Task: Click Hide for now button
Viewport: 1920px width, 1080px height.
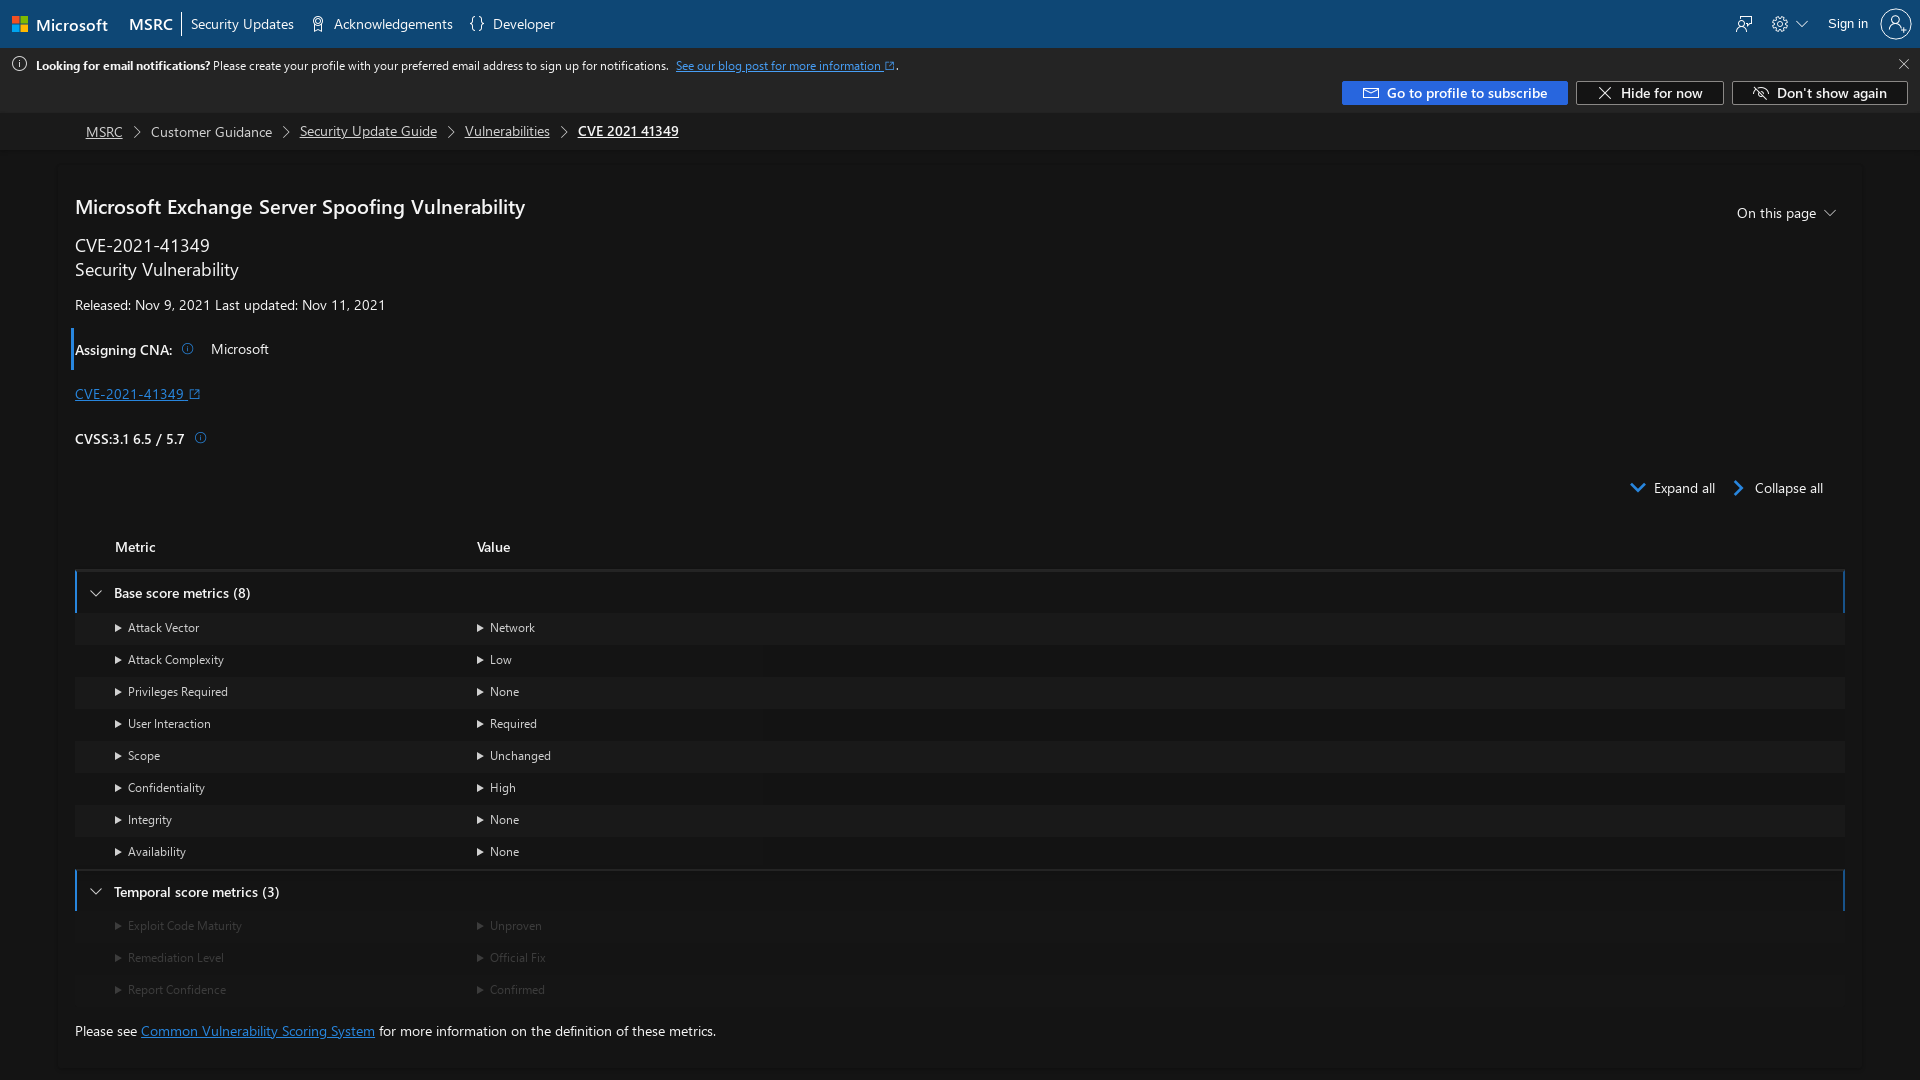Action: [x=1649, y=93]
